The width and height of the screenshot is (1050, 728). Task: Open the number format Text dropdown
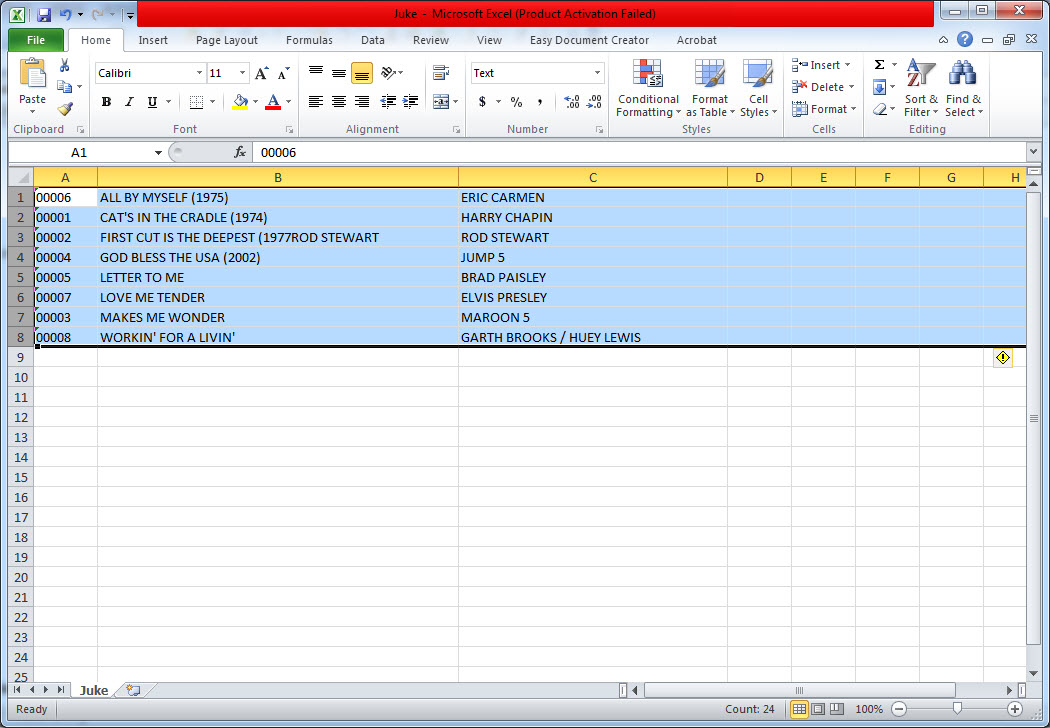[598, 73]
